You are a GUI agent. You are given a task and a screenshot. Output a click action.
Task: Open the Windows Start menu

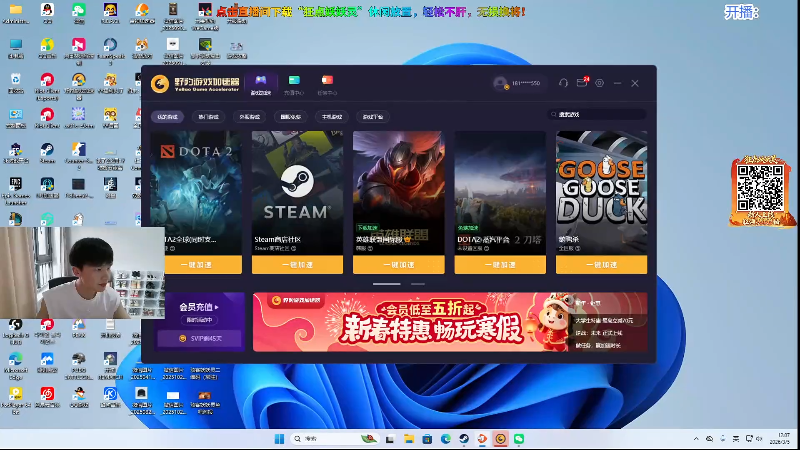click(279, 439)
